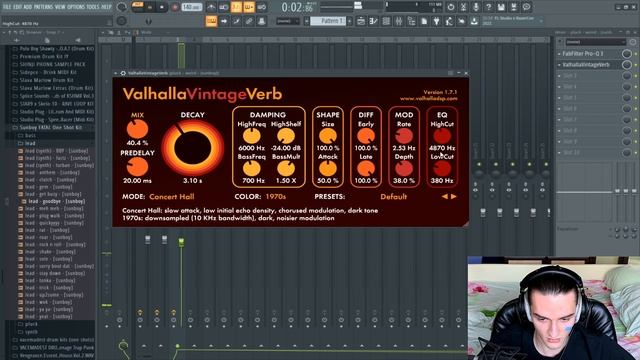Open the PRESETS menu showing Default
Viewport: 640px width, 360px height.
coord(393,196)
